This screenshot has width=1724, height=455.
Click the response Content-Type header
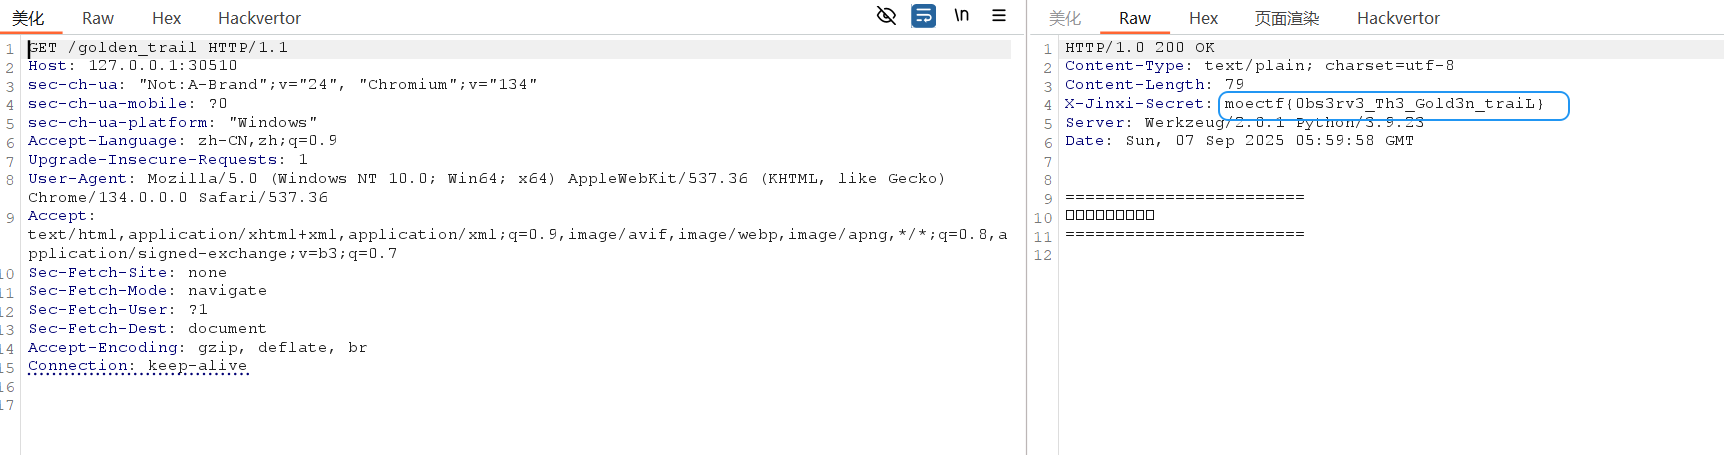1260,66
